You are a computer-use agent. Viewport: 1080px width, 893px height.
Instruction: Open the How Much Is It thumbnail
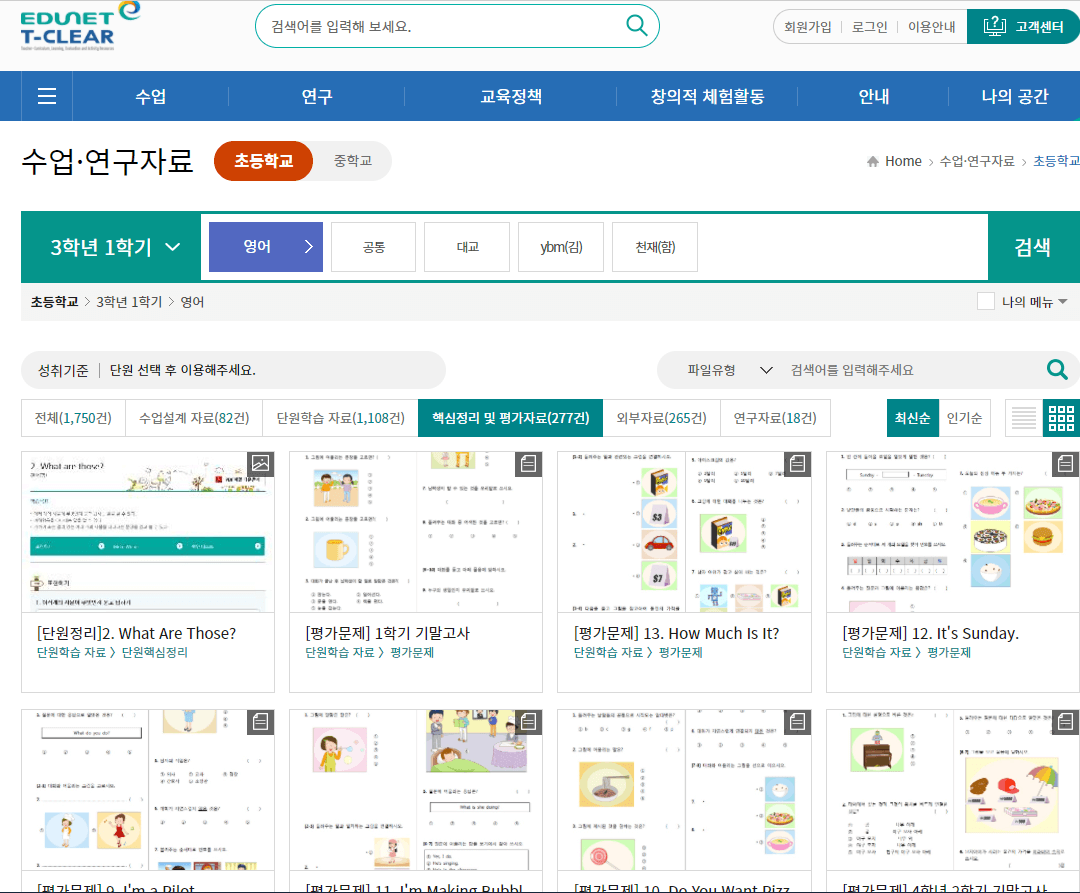pyautogui.click(x=684, y=532)
